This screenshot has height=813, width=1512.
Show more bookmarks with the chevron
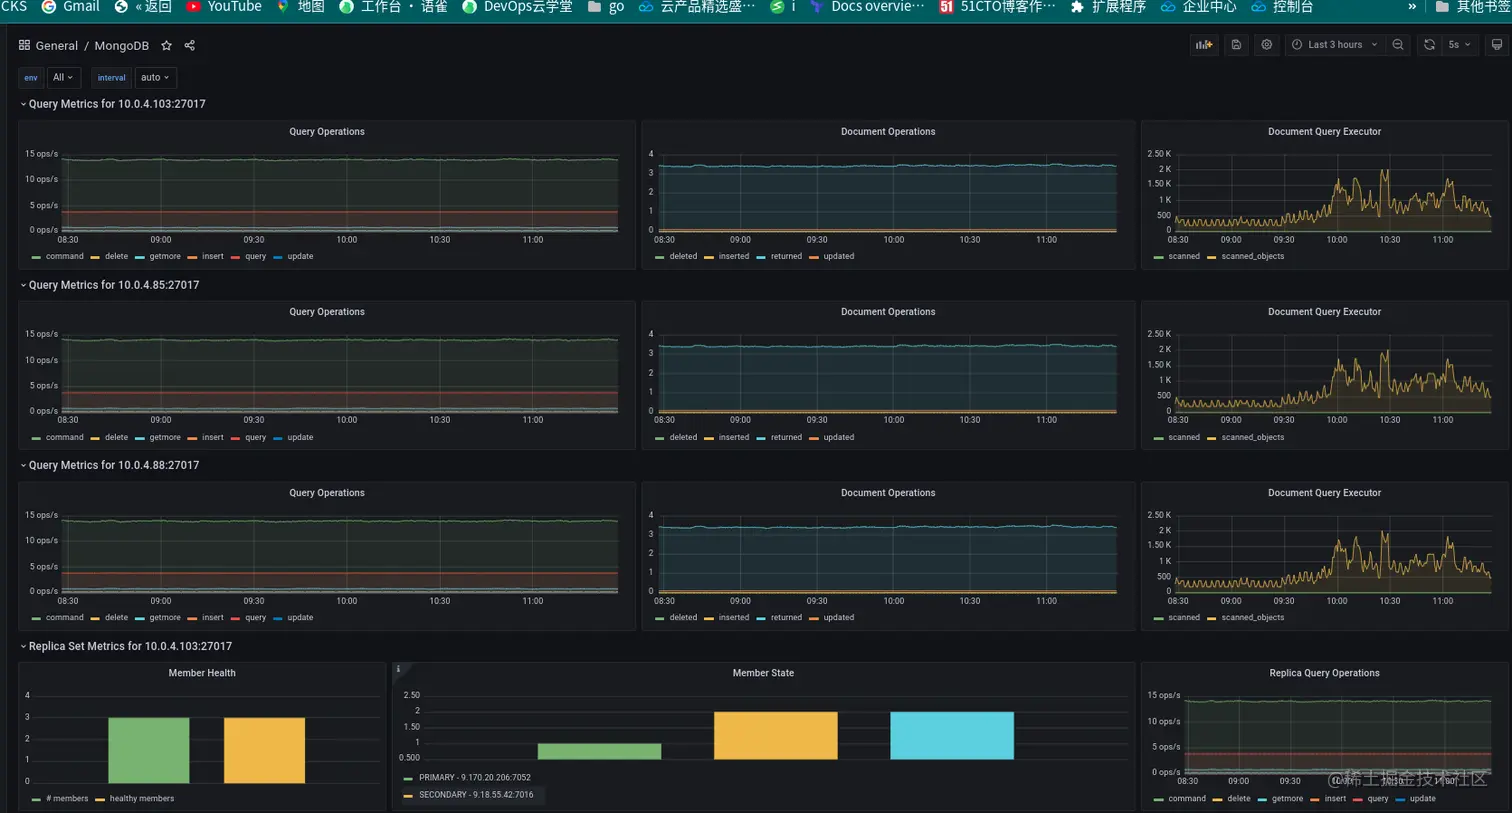1412,7
